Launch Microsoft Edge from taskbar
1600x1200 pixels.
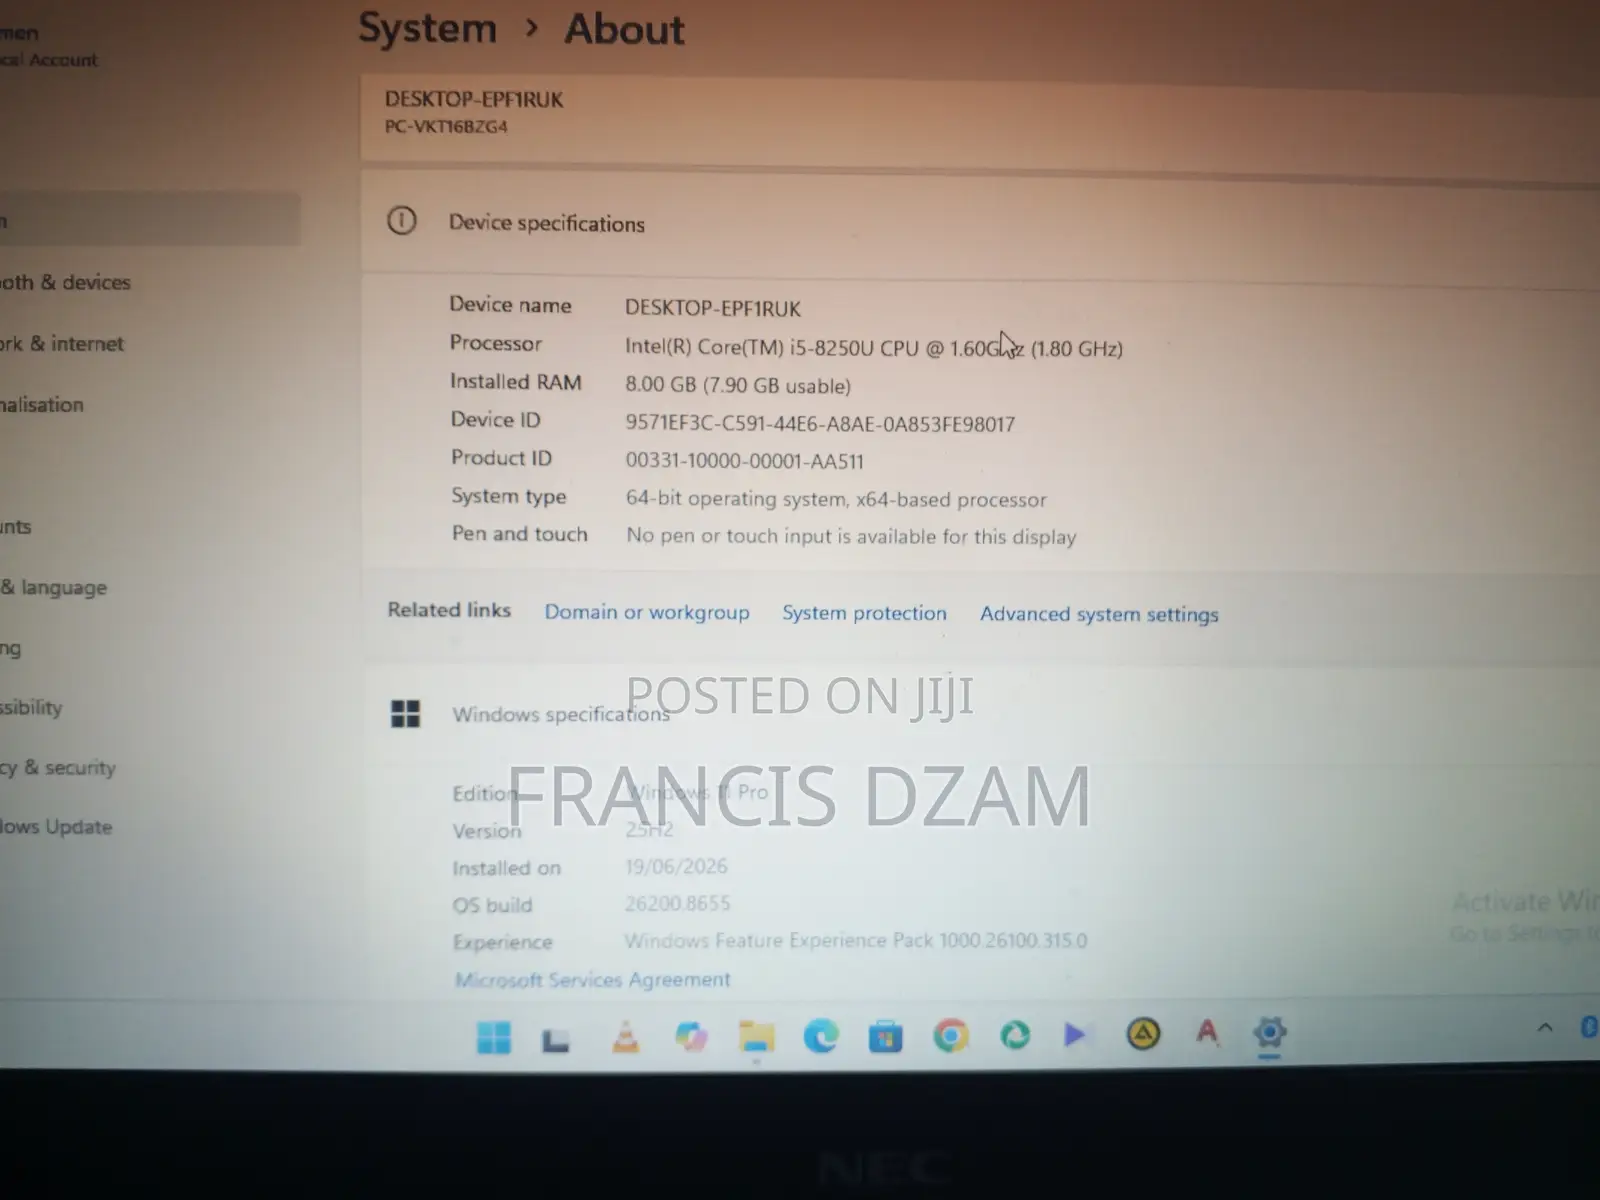821,1036
